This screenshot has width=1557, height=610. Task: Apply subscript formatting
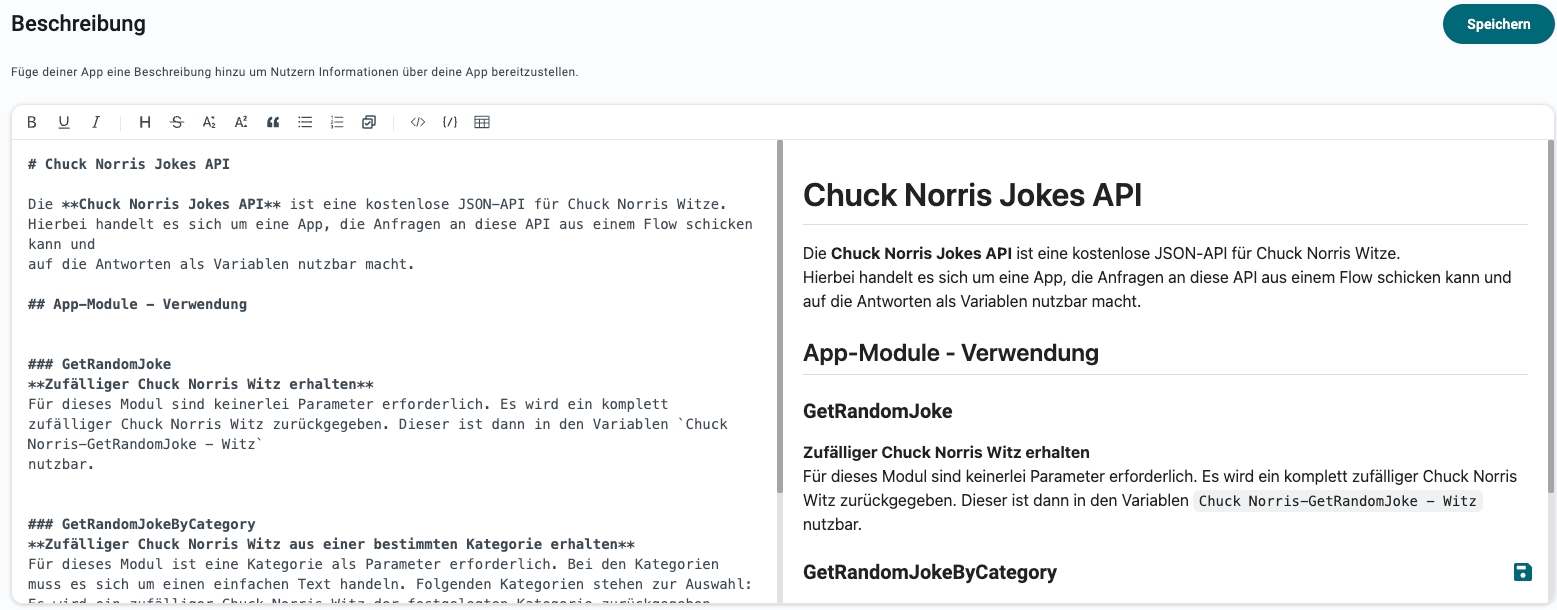coord(209,122)
